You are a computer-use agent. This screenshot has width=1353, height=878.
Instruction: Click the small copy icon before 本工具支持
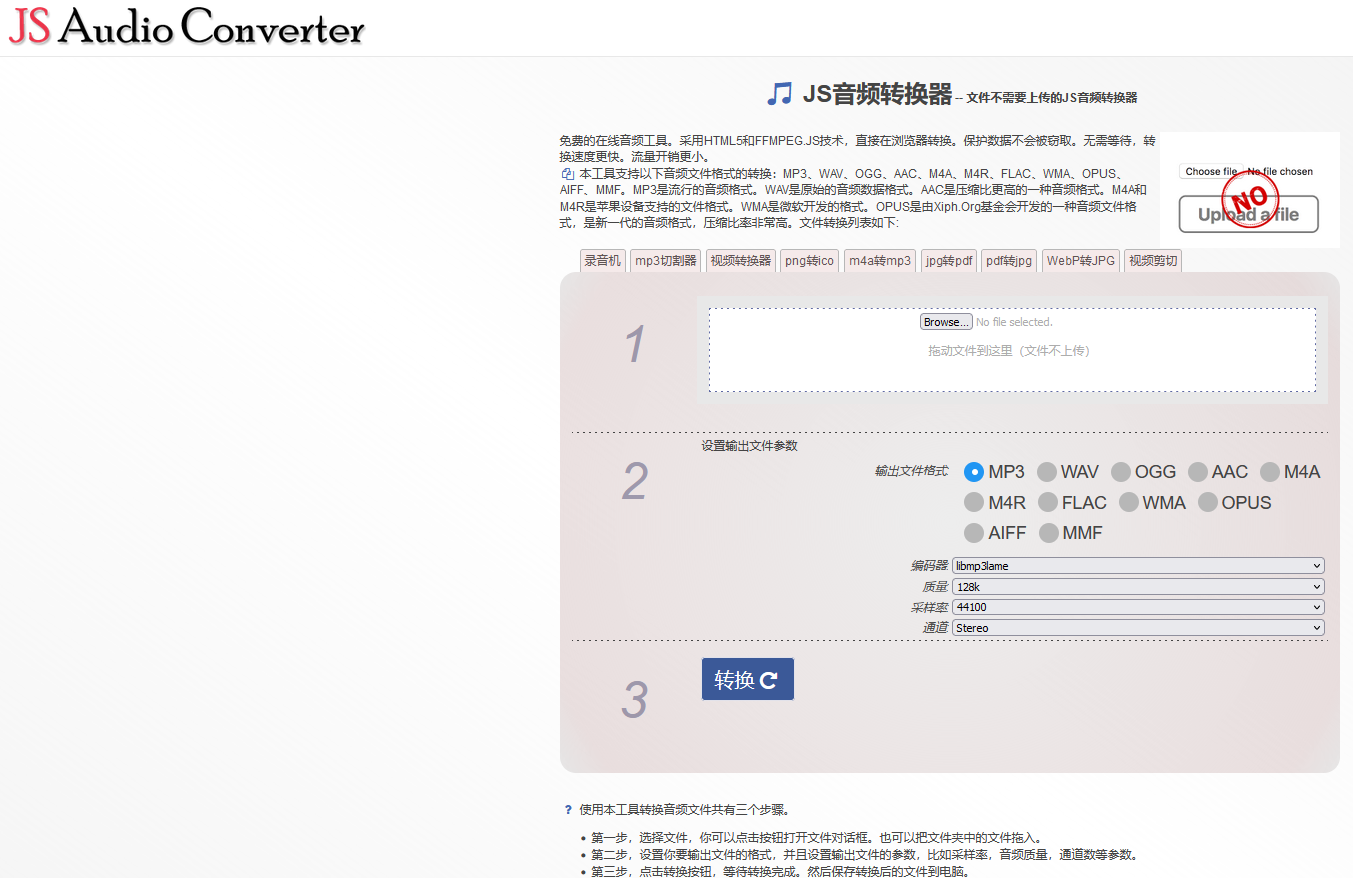tap(567, 174)
